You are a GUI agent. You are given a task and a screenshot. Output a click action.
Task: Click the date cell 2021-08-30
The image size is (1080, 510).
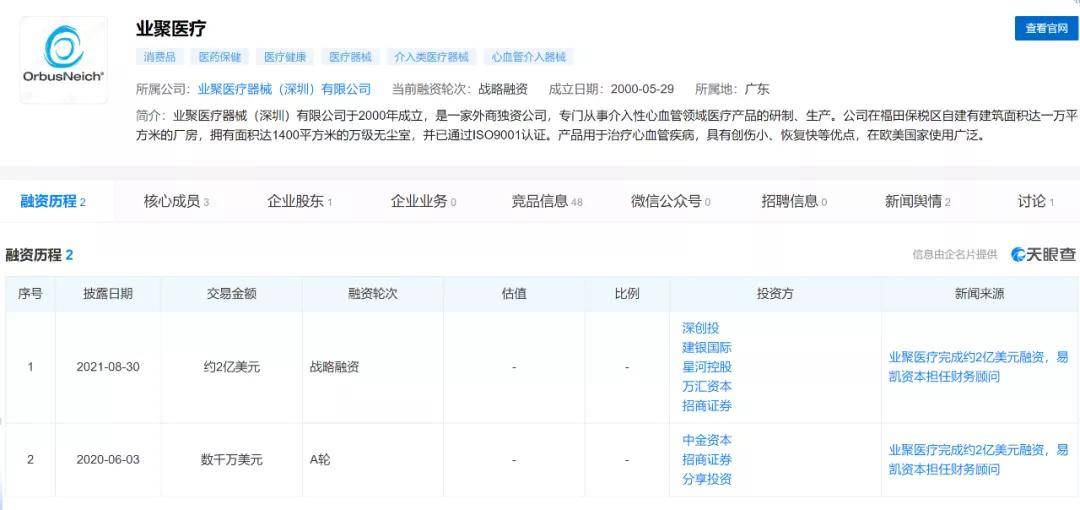point(108,367)
